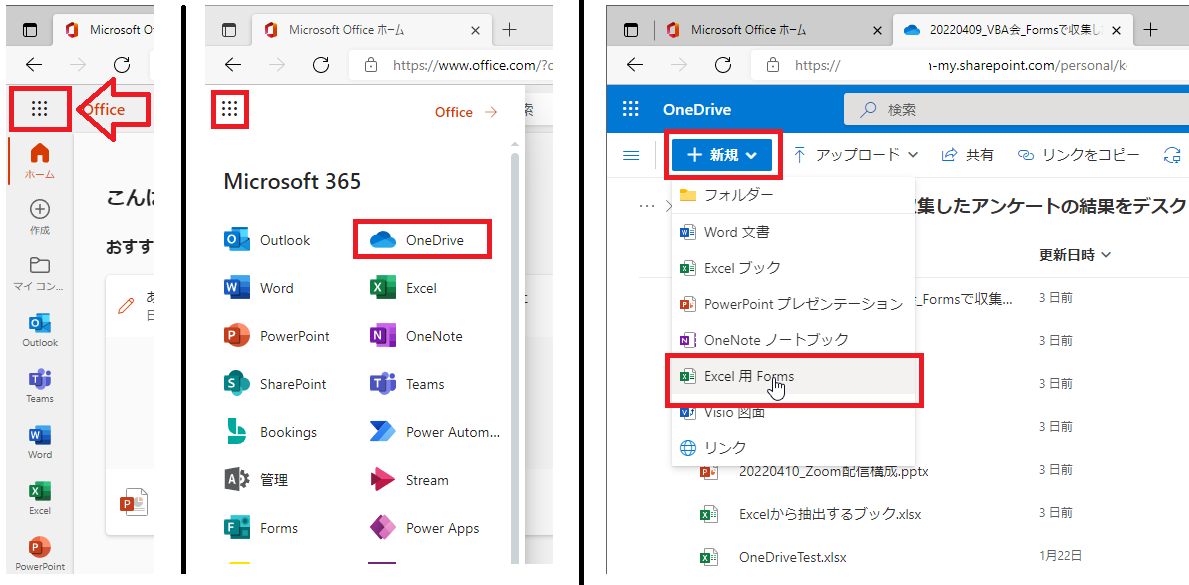This screenshot has height=585, width=1189.
Task: Open Word from left sidebar
Action: click(x=39, y=443)
